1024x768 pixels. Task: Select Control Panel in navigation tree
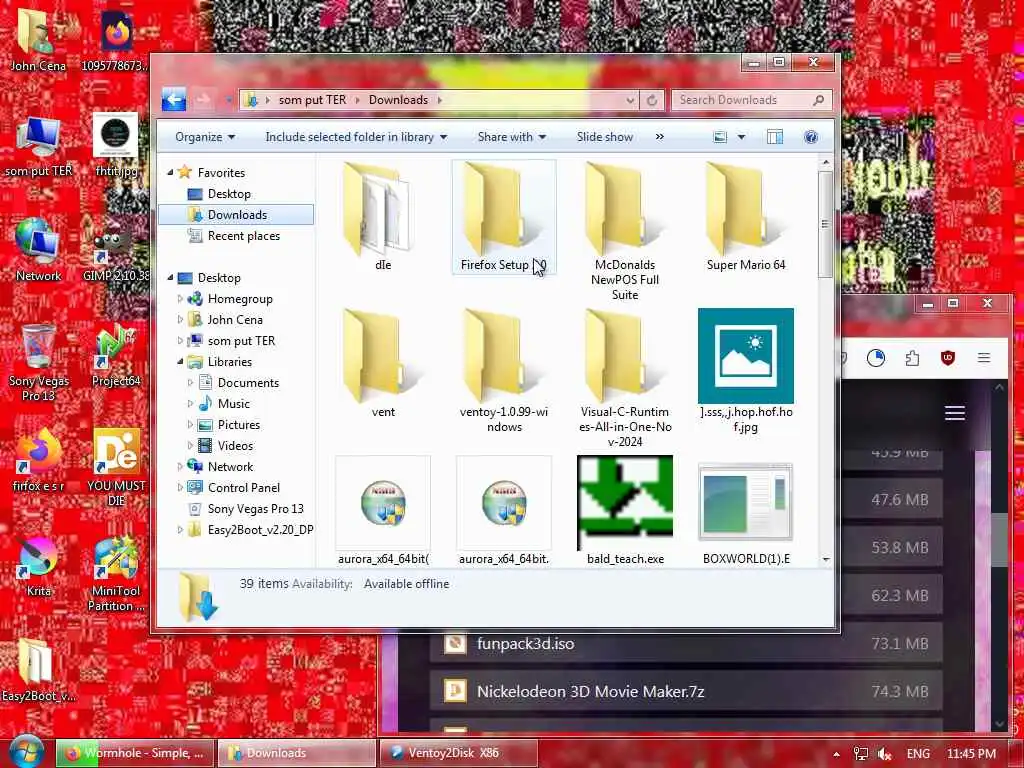(x=243, y=488)
